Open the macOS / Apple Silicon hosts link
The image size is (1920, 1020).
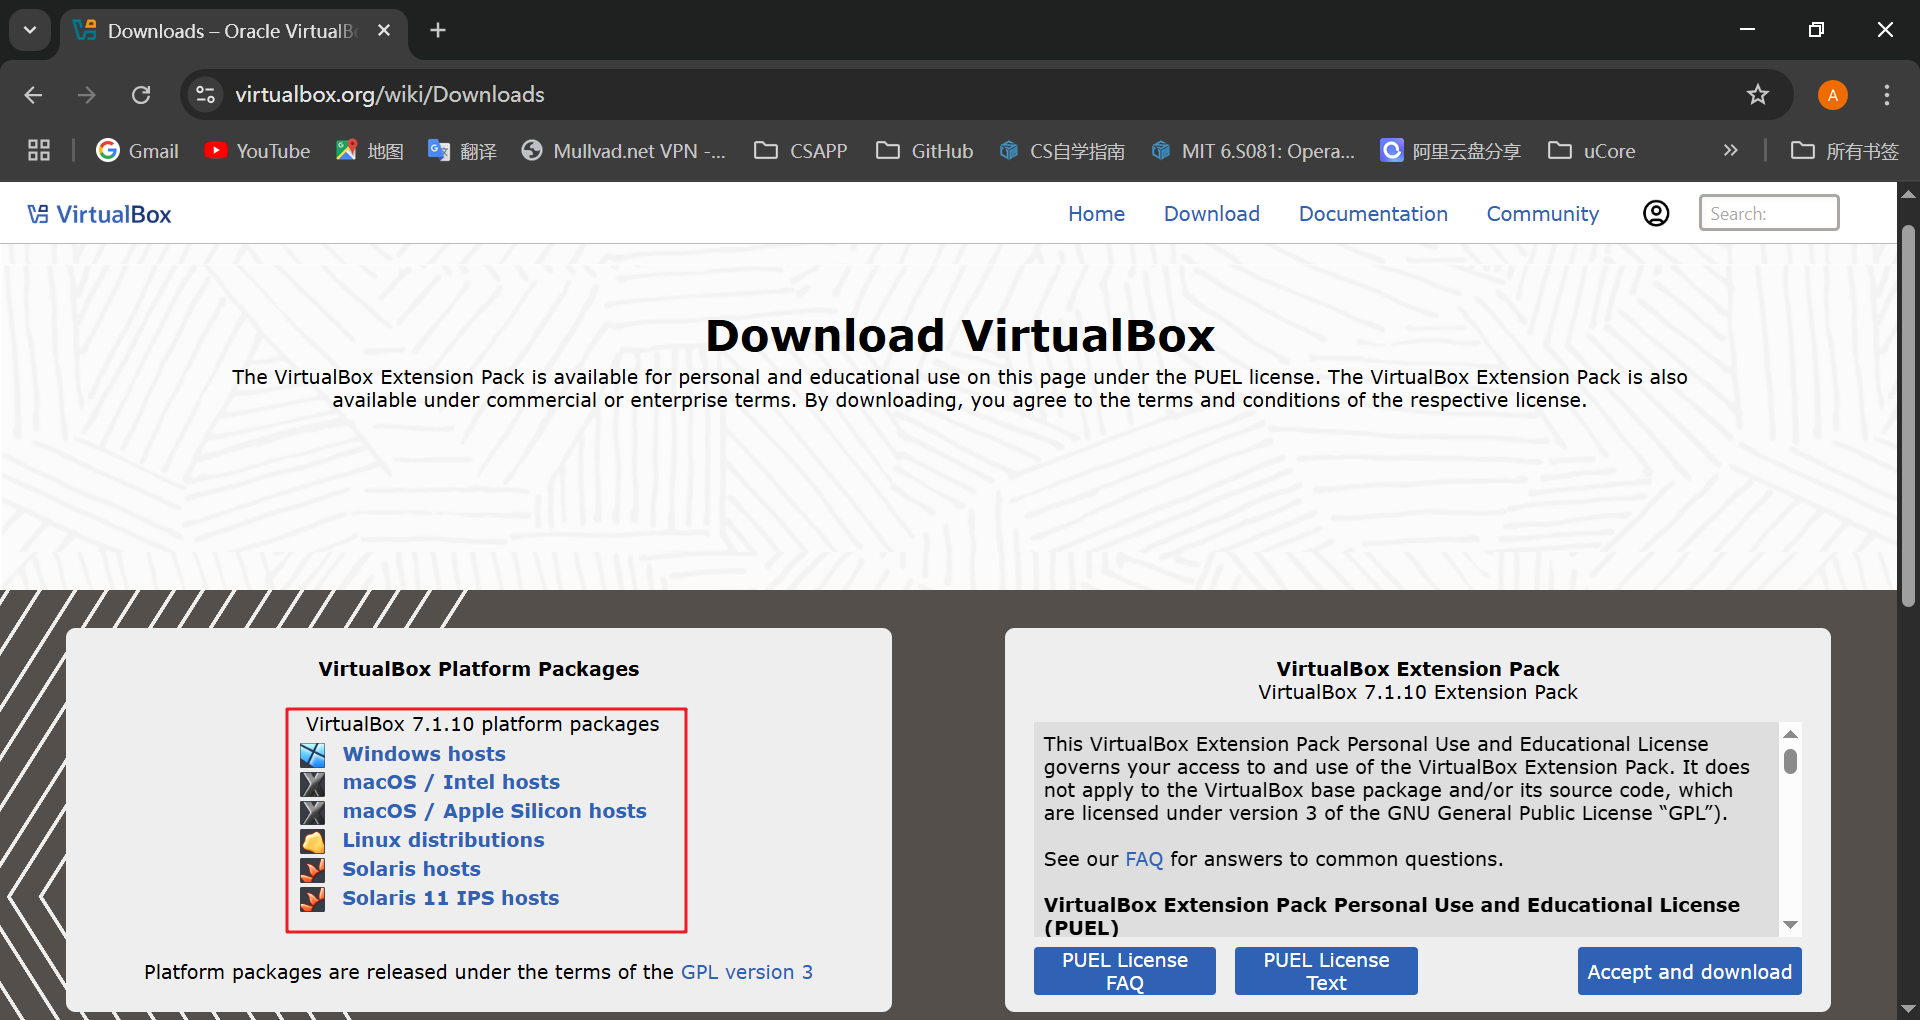click(494, 811)
